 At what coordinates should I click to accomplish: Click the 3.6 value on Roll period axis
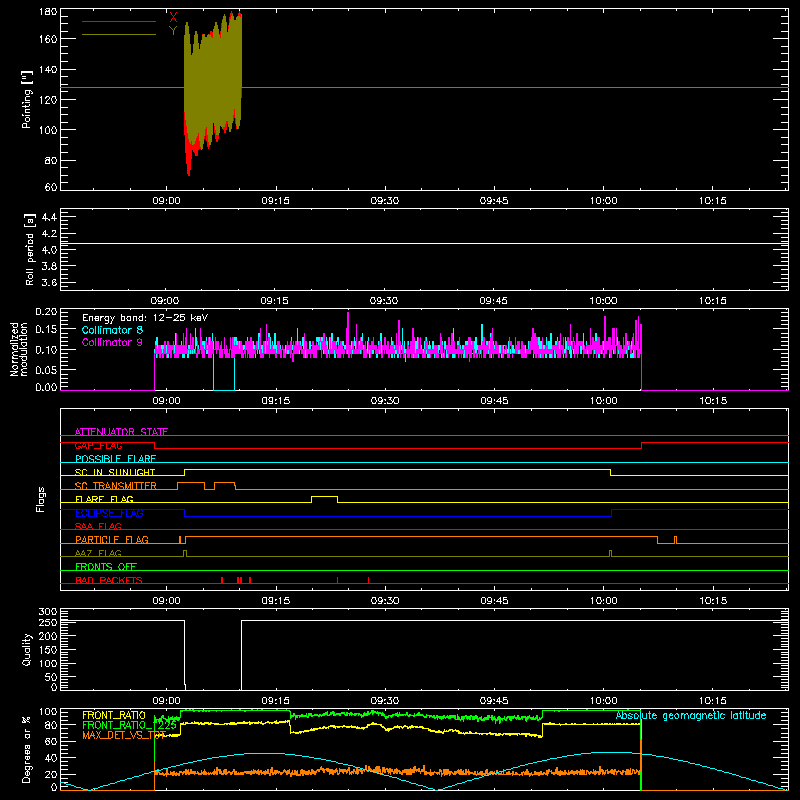click(49, 282)
